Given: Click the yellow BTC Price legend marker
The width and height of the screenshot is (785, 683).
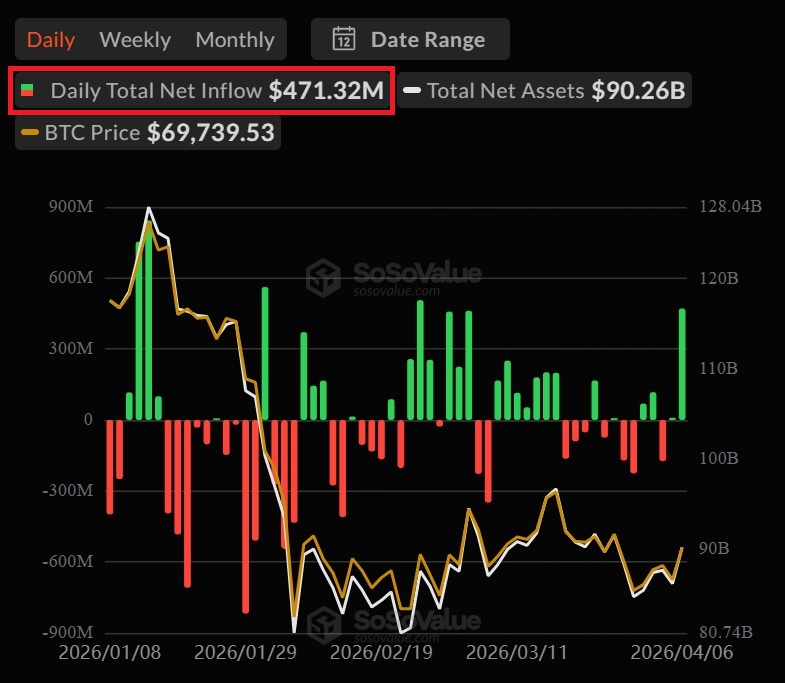Looking at the screenshot, I should (x=30, y=133).
